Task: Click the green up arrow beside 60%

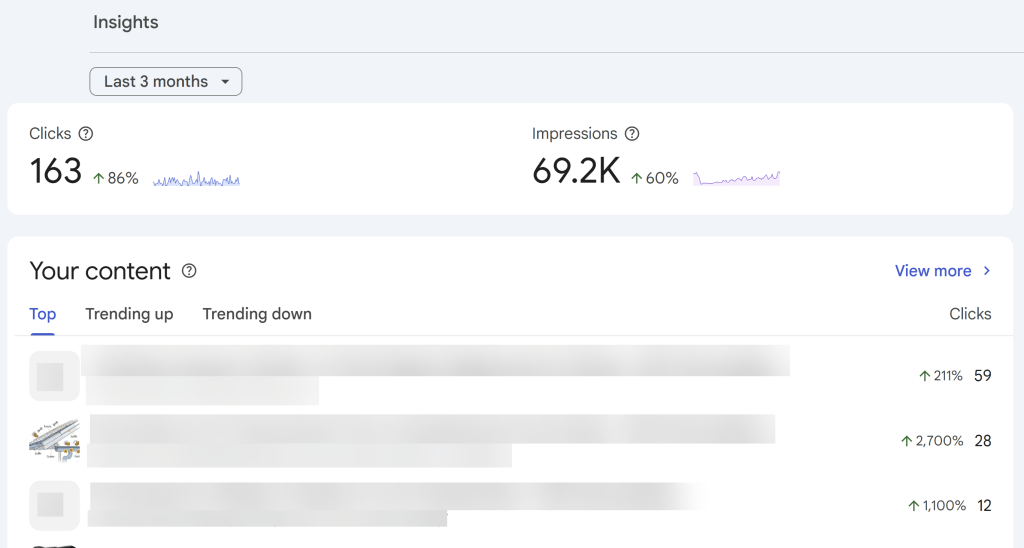Action: (637, 178)
